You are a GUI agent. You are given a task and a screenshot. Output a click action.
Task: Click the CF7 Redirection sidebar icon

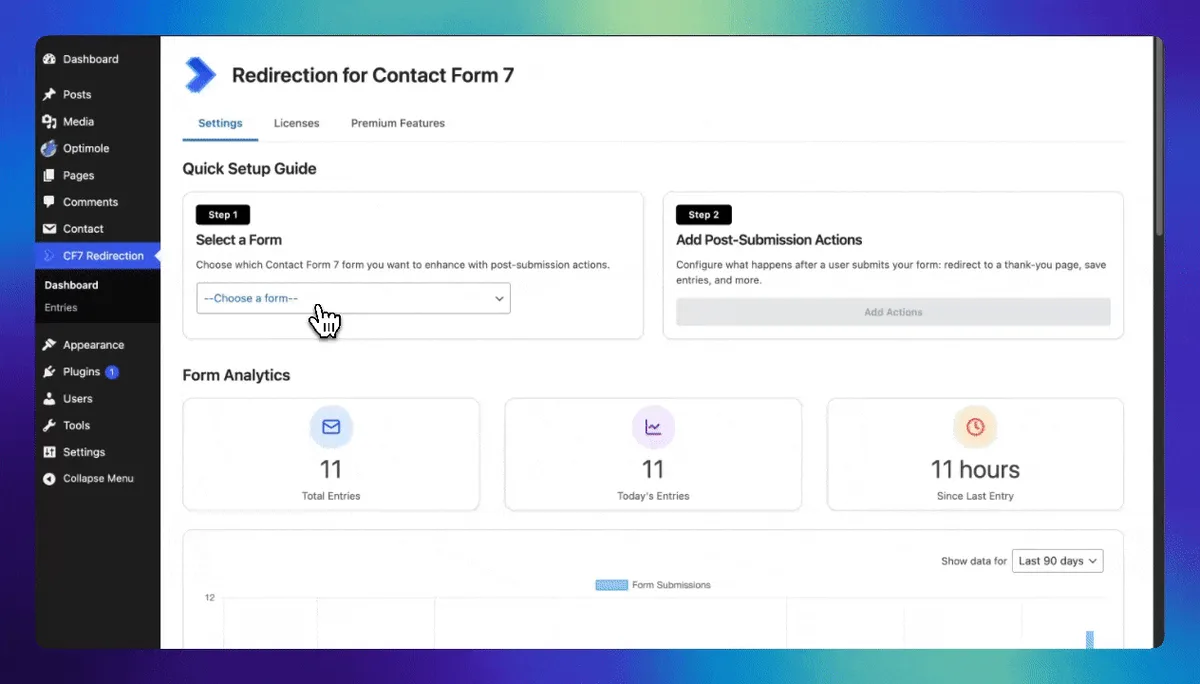(x=49, y=256)
